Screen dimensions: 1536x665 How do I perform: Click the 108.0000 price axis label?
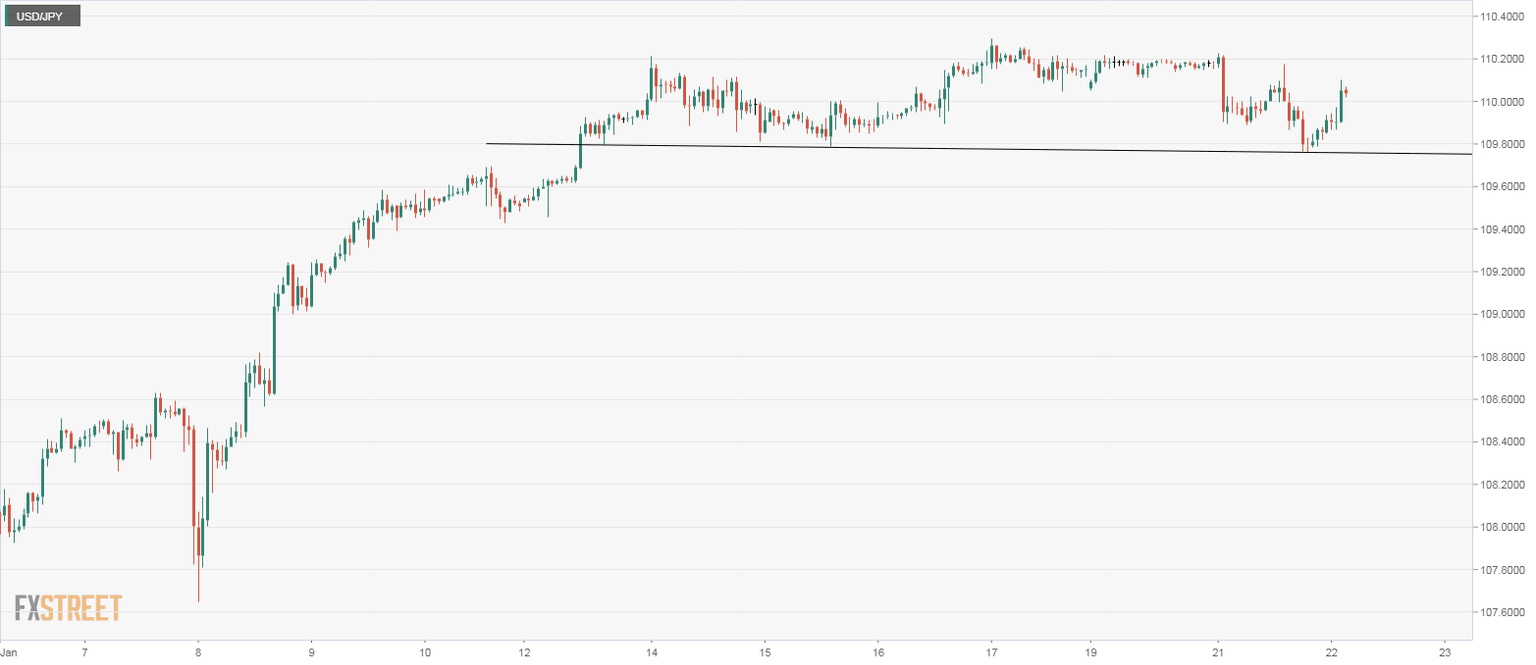click(1502, 527)
